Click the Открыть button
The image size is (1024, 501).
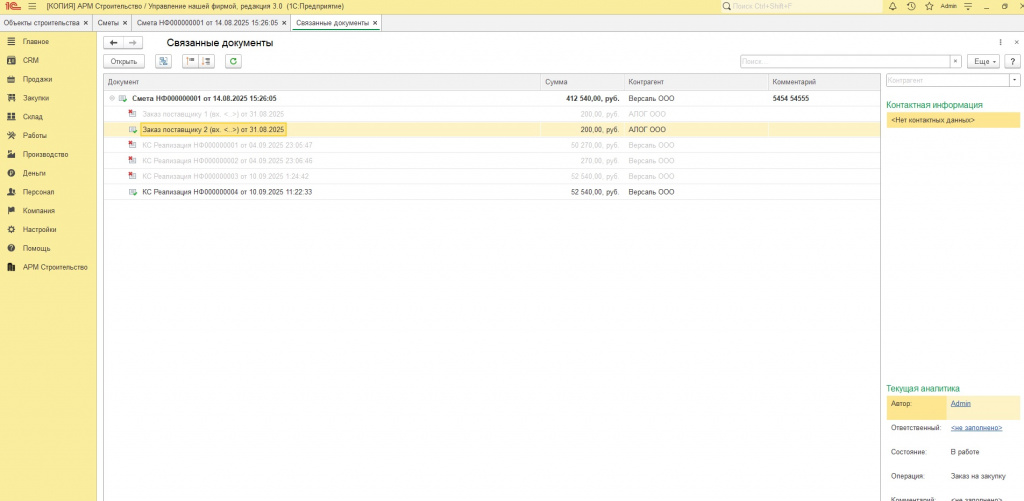click(123, 61)
